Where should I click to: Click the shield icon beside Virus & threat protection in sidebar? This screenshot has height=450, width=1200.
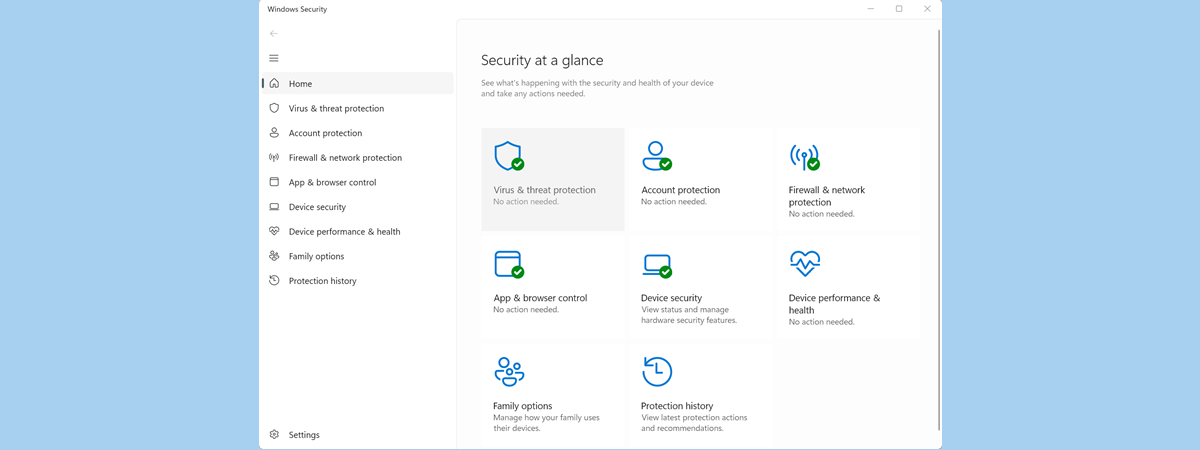pyautogui.click(x=274, y=108)
